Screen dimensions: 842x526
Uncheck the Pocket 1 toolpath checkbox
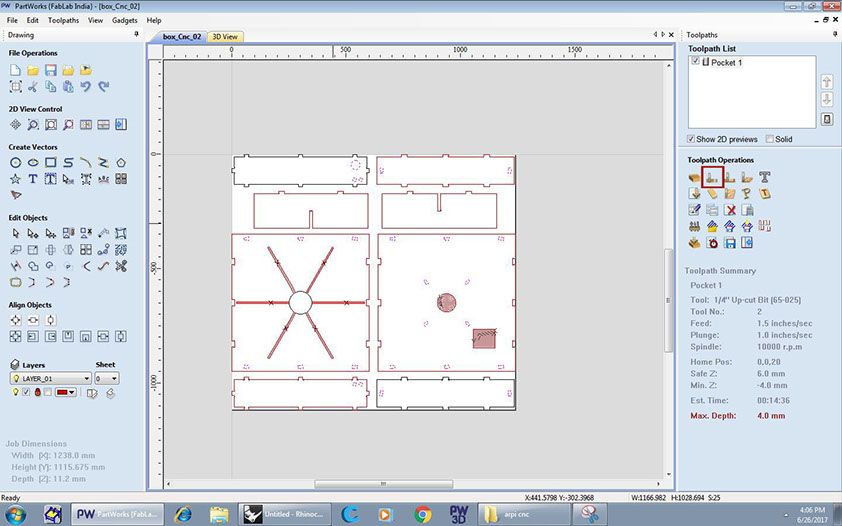pos(695,61)
